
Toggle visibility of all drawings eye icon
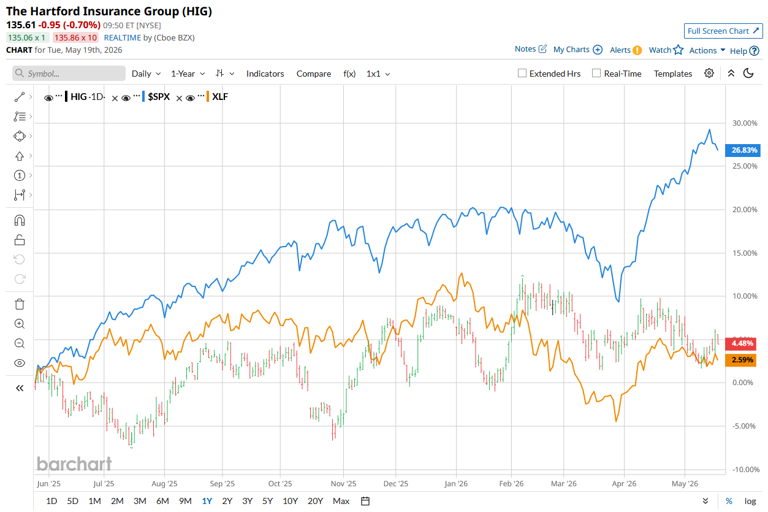[x=20, y=363]
